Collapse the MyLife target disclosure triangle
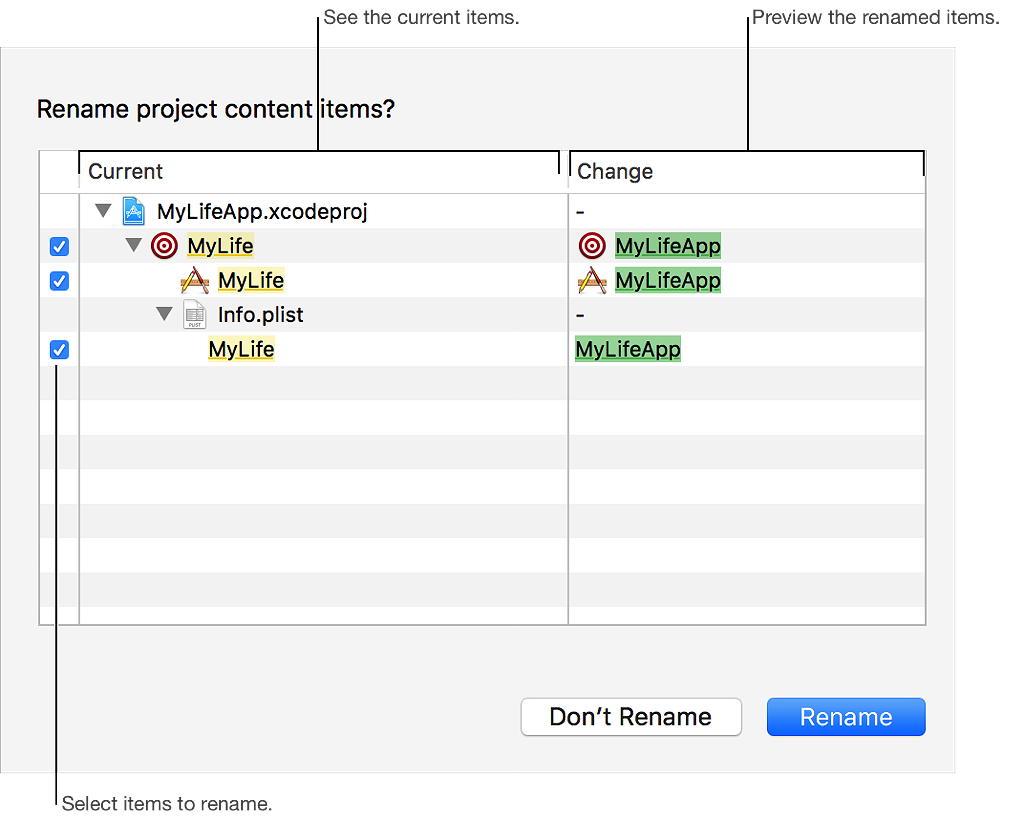Viewport: 1024px width, 821px height. click(x=133, y=246)
